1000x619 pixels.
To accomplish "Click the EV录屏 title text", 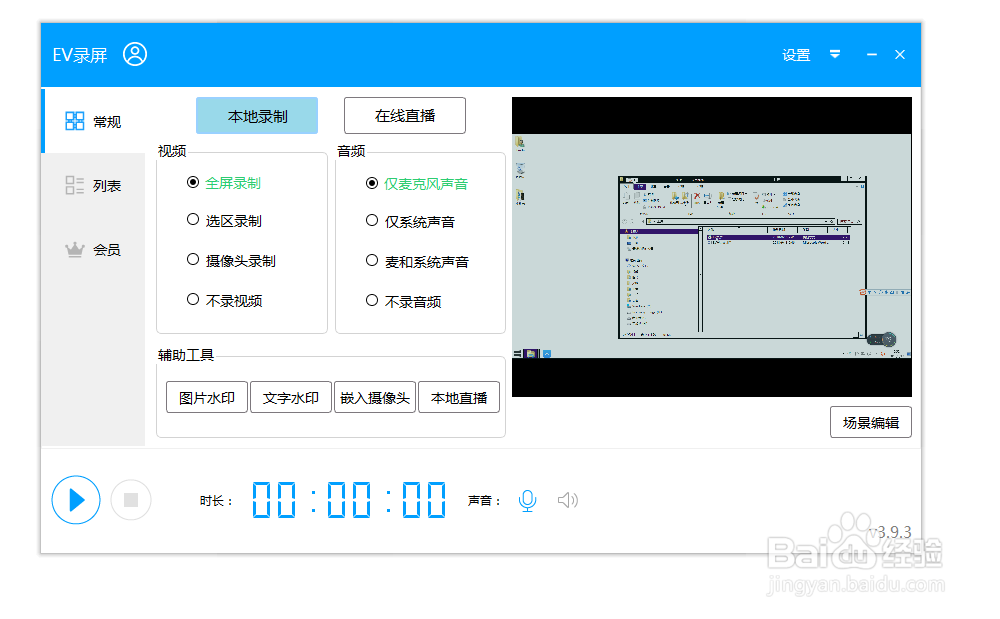I will [x=80, y=55].
